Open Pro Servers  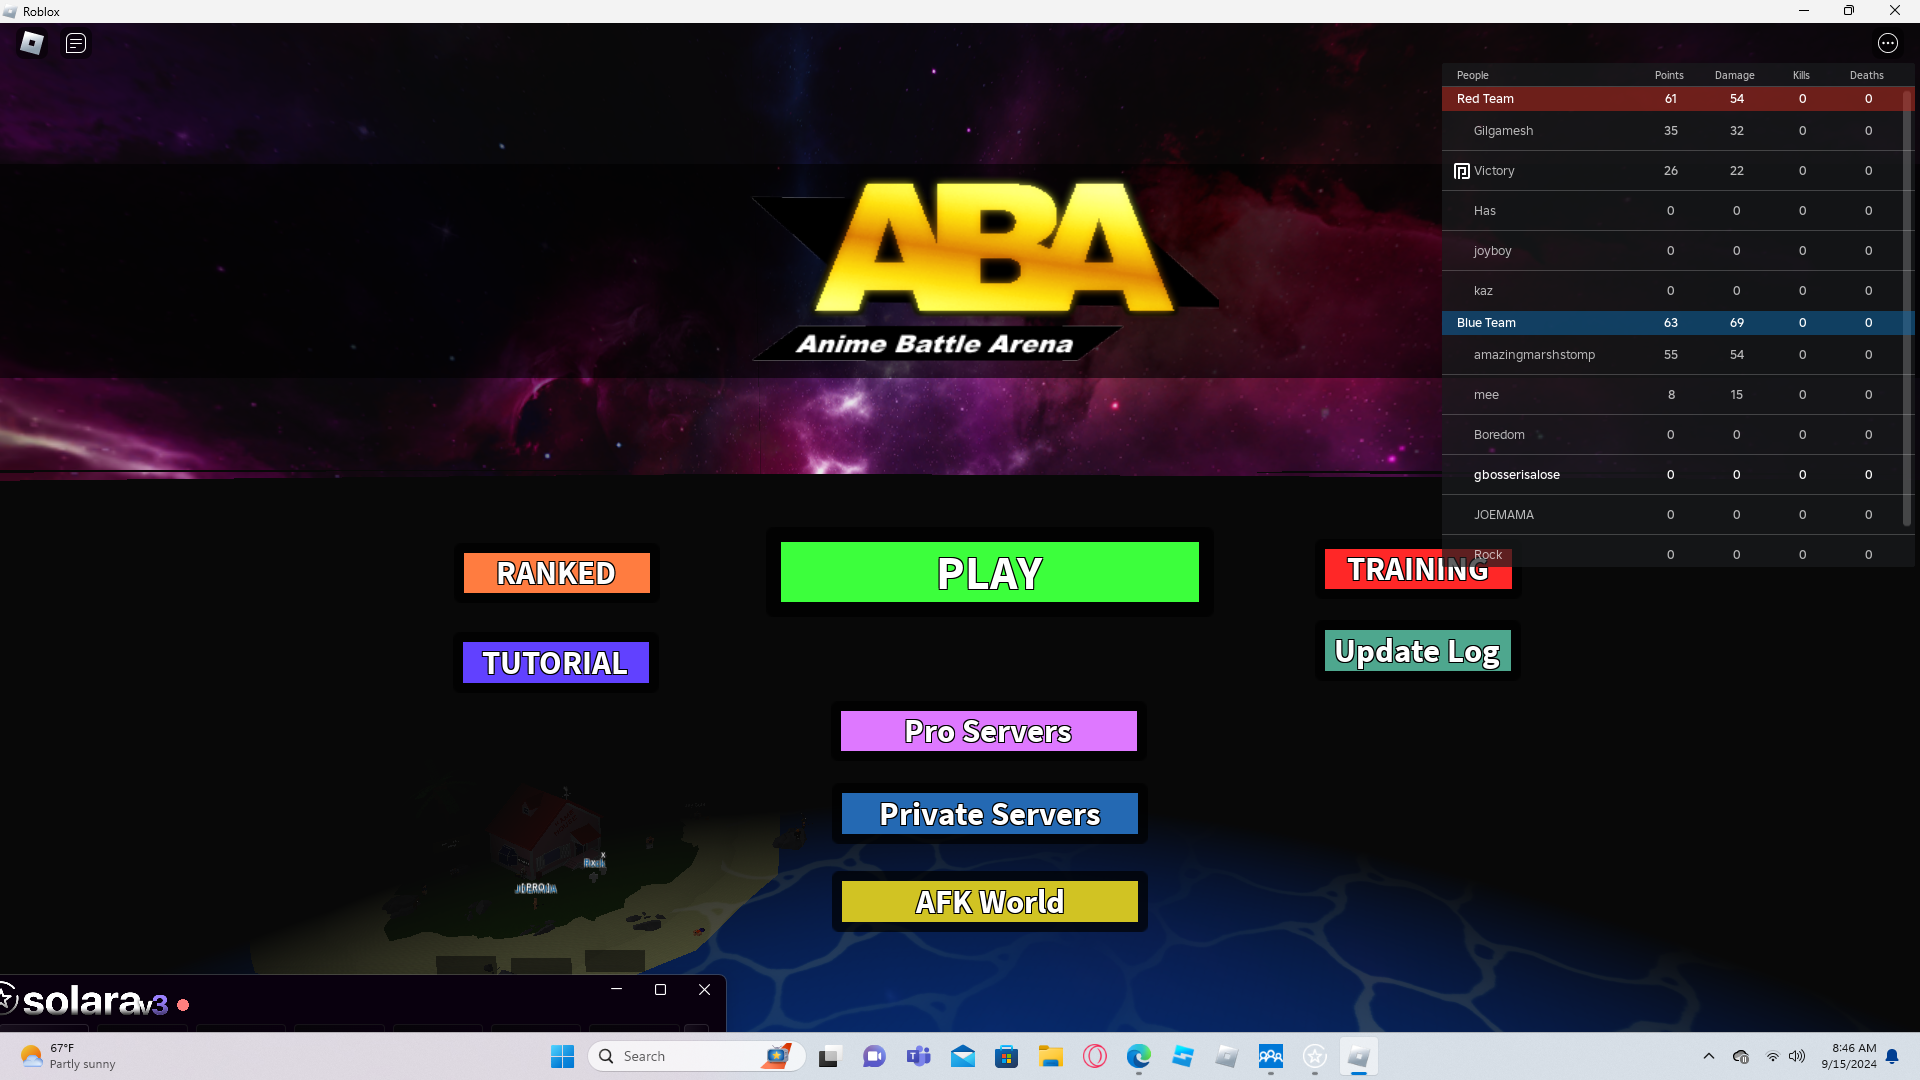[989, 731]
